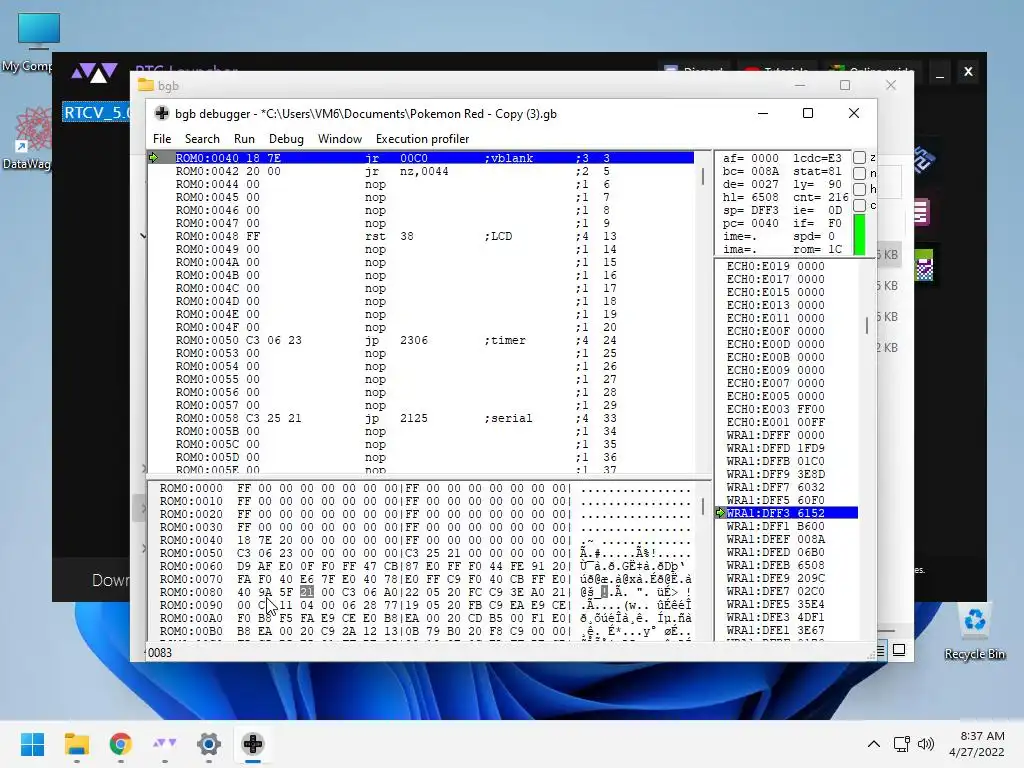Click the bgb folder icon in Explorer title
Viewport: 1024px width, 768px height.
tap(146, 86)
